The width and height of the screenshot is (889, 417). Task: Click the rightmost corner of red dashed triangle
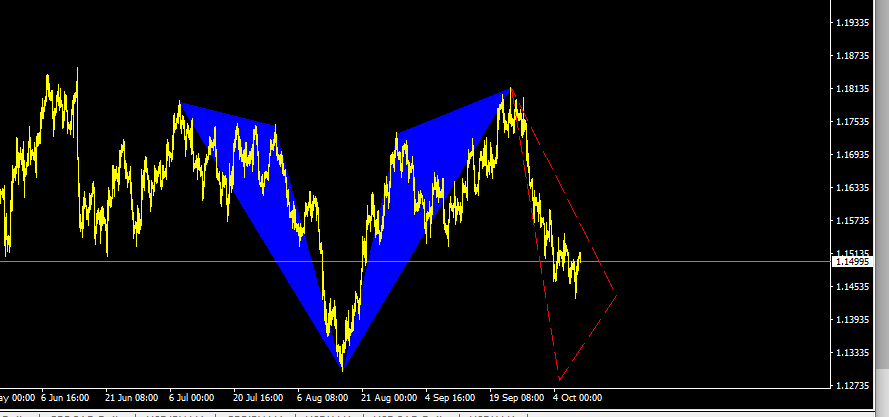click(x=616, y=295)
